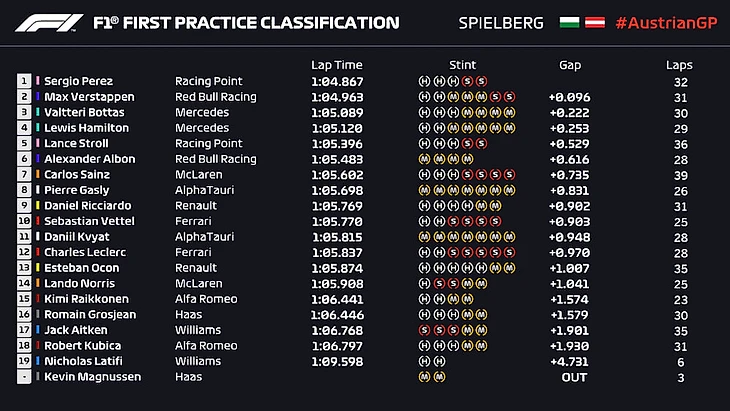730x411 pixels.
Task: Click the first tyre icon in Albon's stint
Action: (424, 159)
